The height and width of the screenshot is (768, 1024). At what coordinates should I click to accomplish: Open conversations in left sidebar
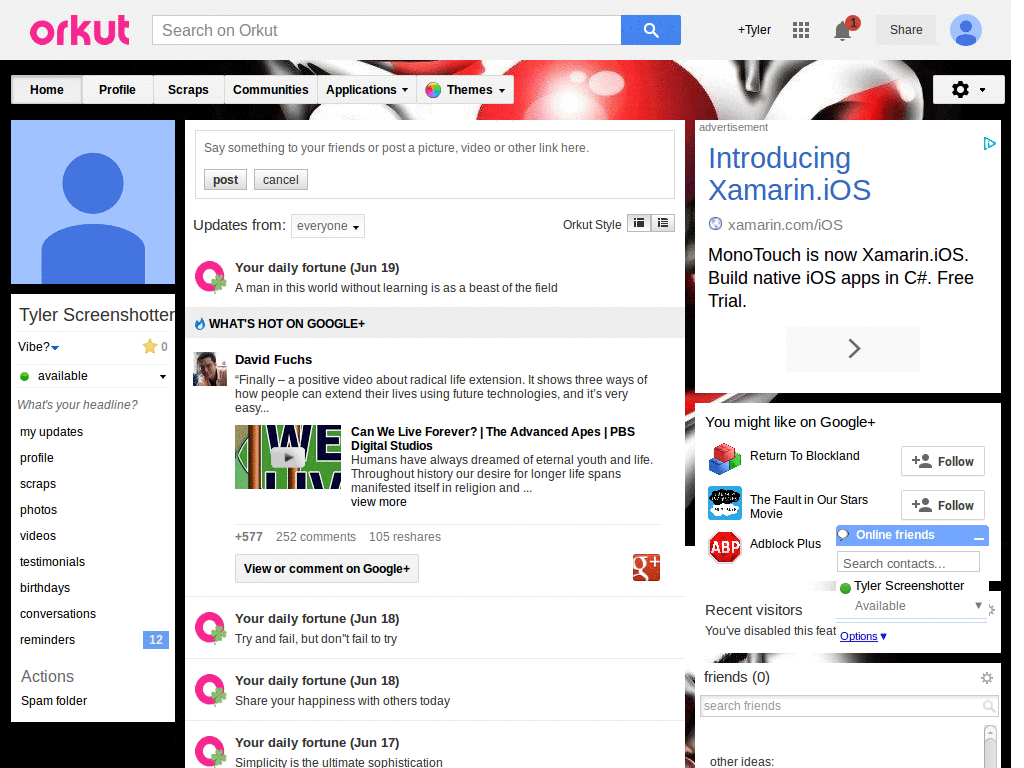tap(57, 614)
